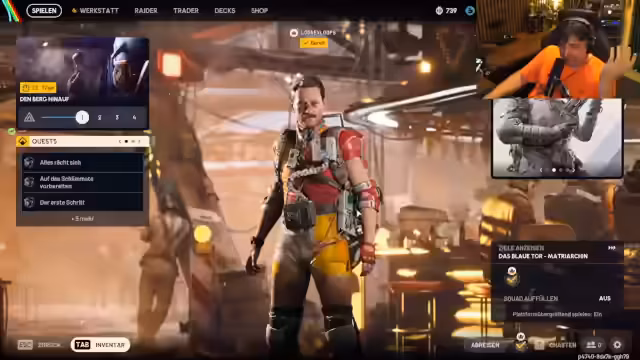Expand the Ziele anzeigen arrow

tap(611, 248)
